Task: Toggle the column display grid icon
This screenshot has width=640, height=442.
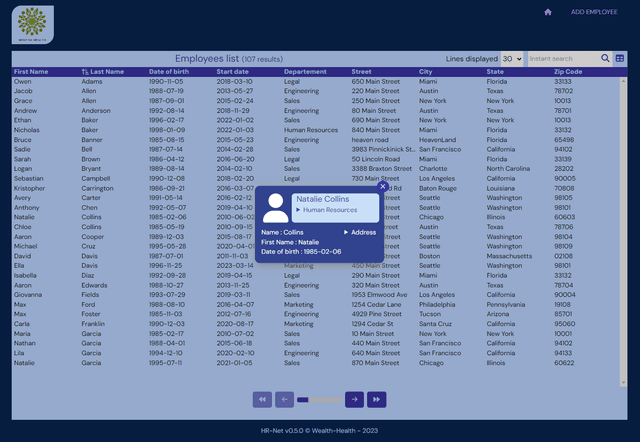Action: click(x=620, y=58)
